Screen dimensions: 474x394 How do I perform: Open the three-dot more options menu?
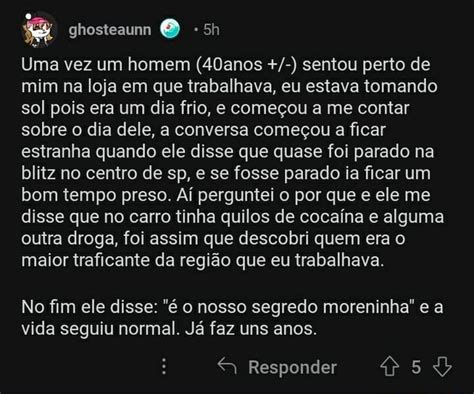point(164,366)
